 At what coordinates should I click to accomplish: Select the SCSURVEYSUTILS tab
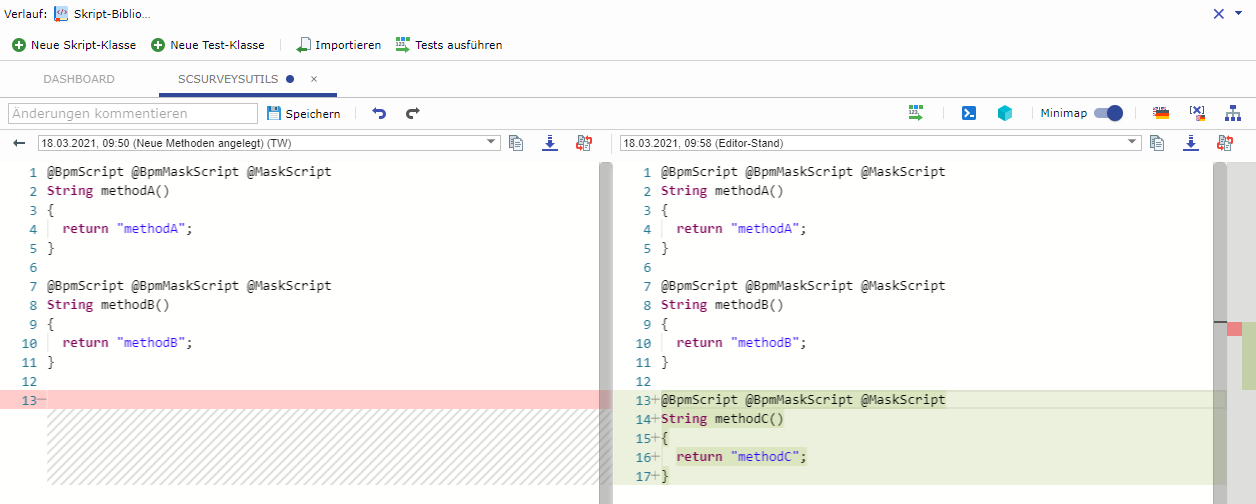(228, 79)
